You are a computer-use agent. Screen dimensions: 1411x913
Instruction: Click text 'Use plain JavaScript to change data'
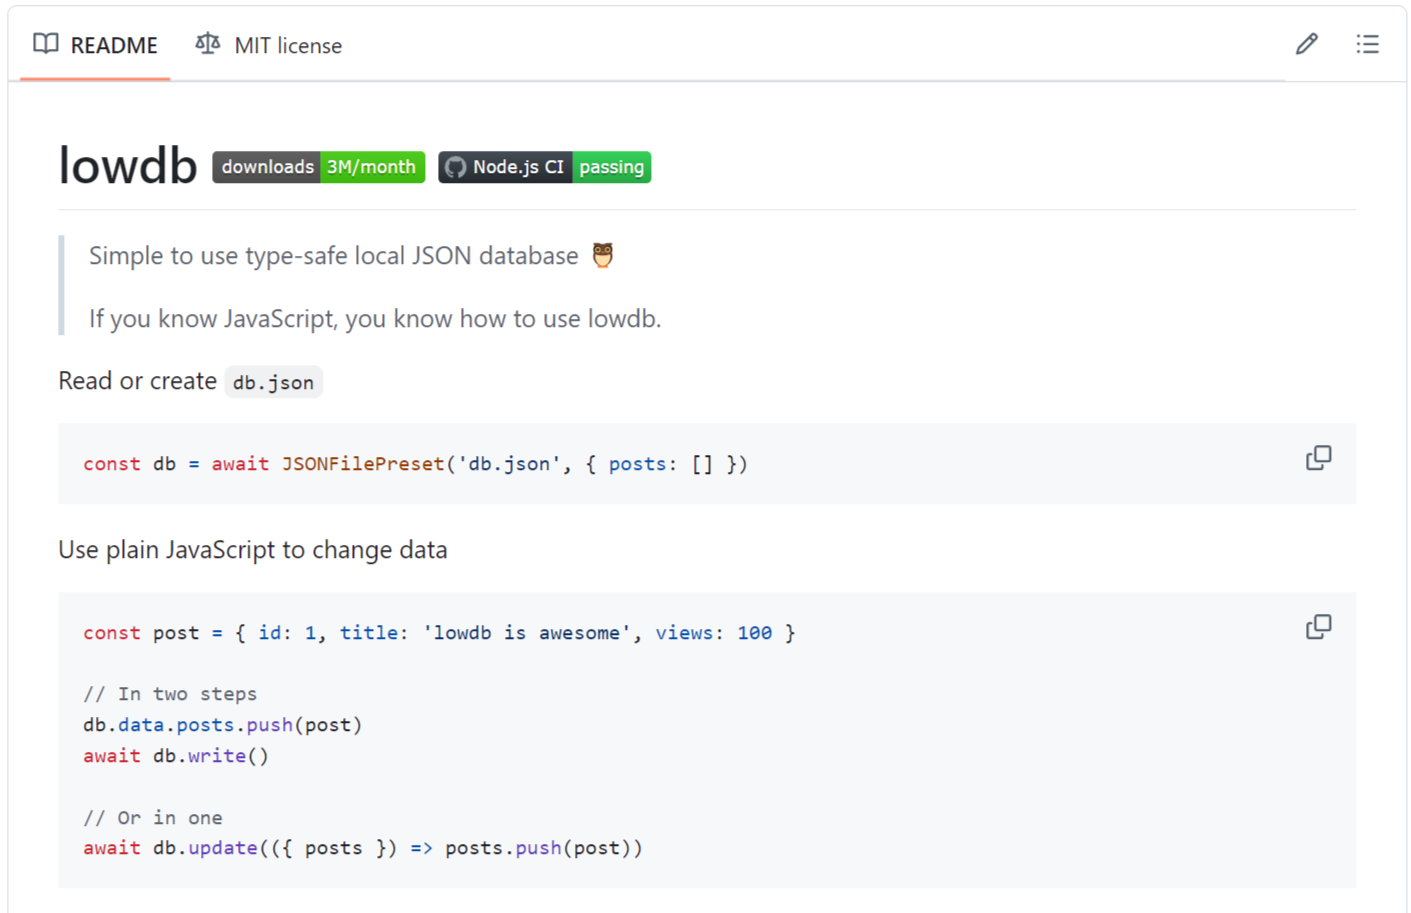253,550
